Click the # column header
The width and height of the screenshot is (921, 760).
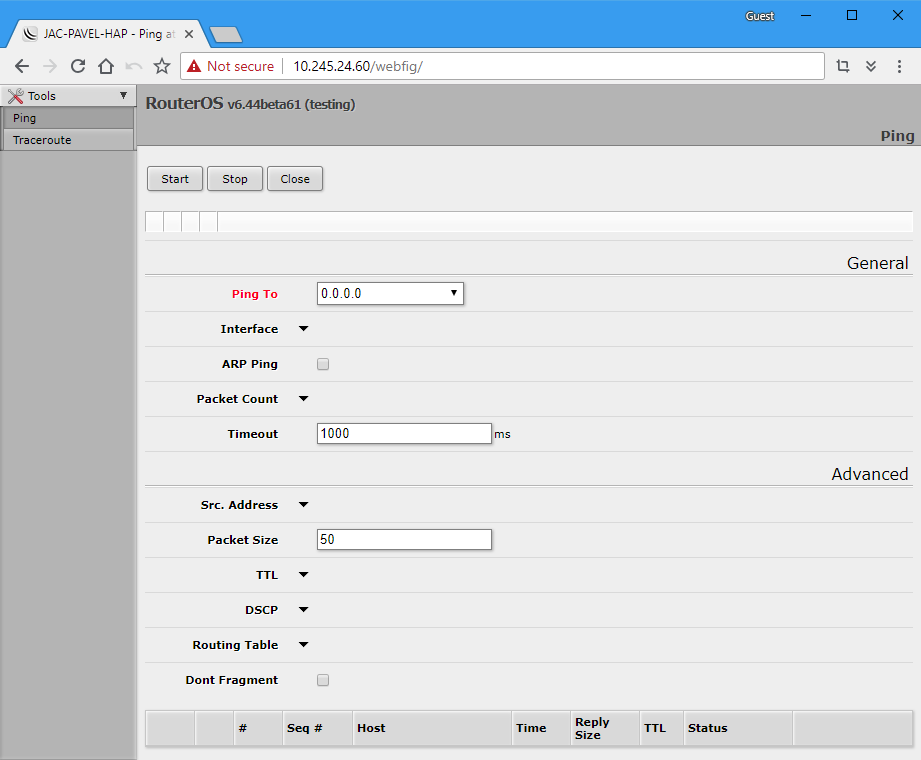[258, 728]
